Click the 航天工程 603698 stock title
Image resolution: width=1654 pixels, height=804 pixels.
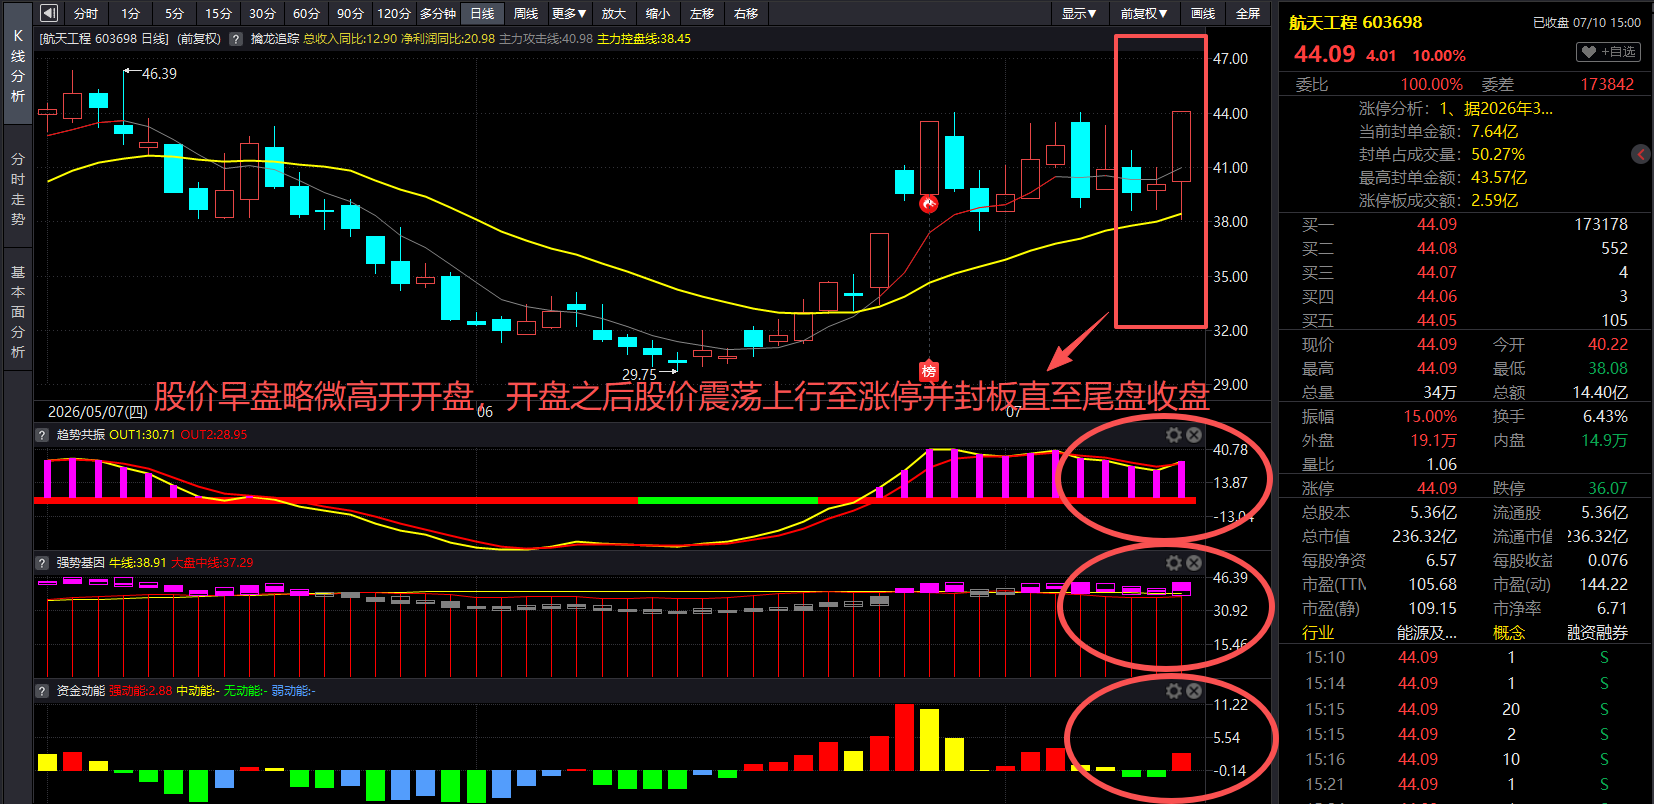coord(1355,22)
